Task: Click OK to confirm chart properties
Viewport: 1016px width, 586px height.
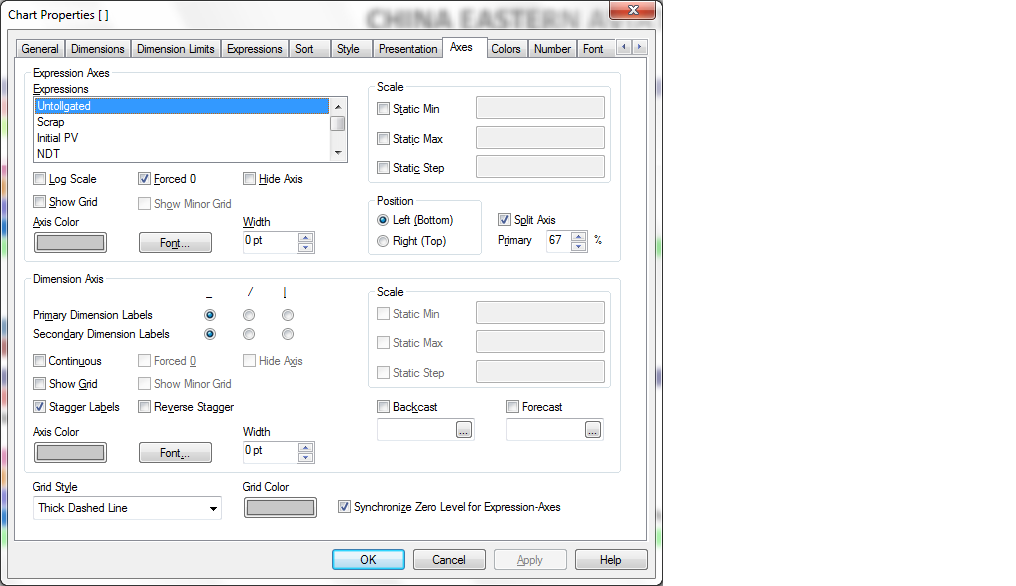Action: click(x=368, y=559)
